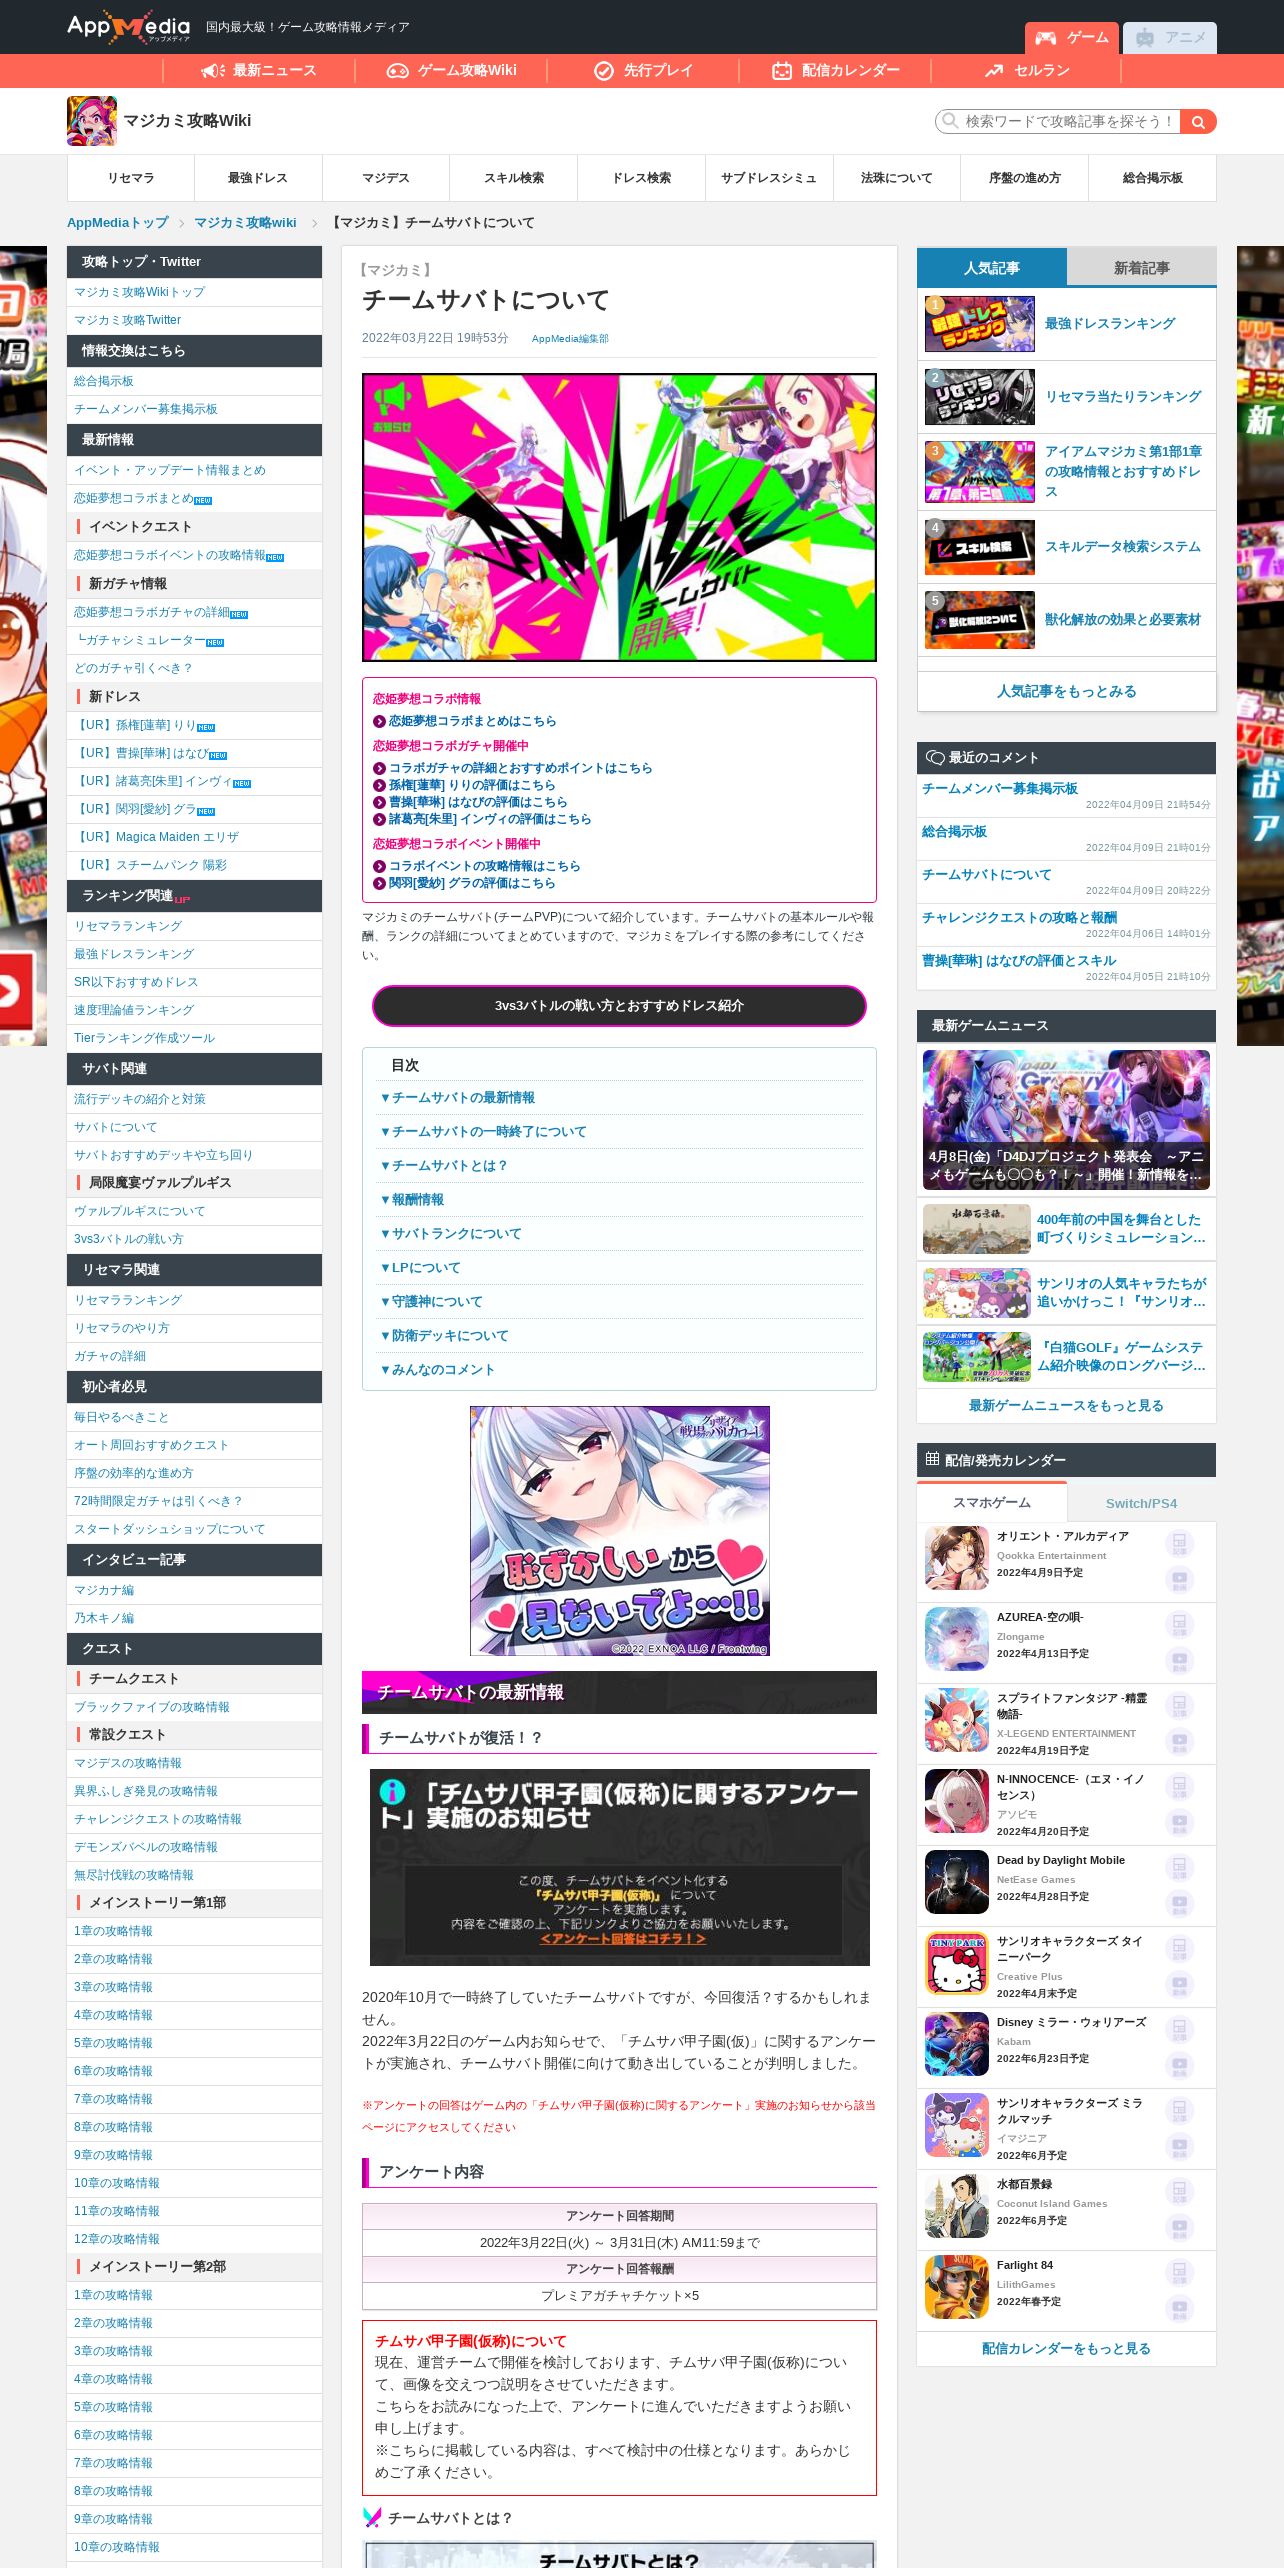This screenshot has width=1284, height=2568.
Task: Click 最新ゲームニュースをもっと見る link
Action: coord(1066,1406)
